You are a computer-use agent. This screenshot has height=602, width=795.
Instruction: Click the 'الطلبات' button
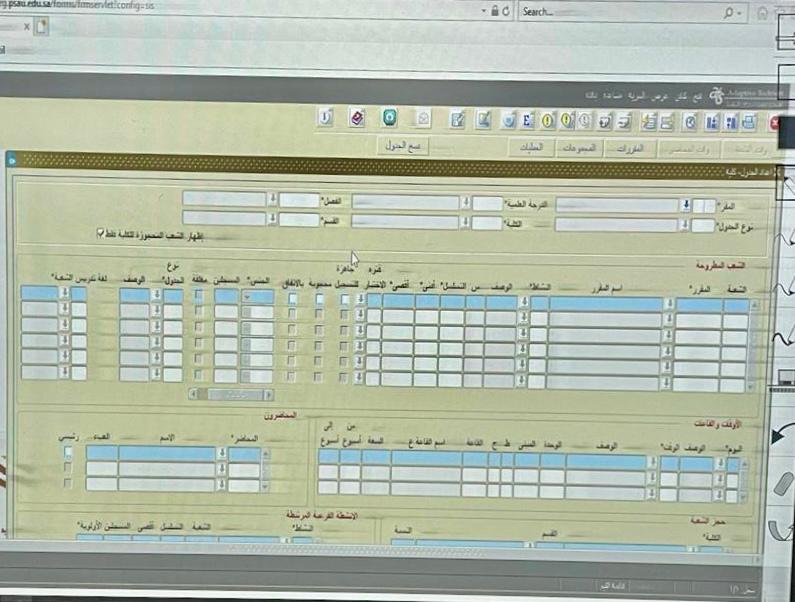[526, 148]
